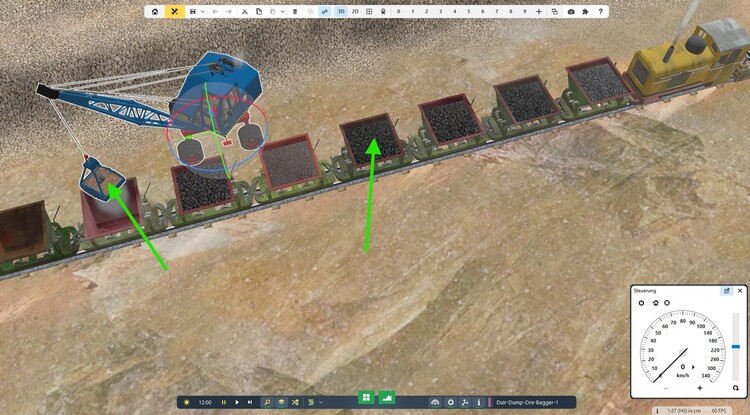
Task: Open help with question mark icon
Action: click(600, 11)
